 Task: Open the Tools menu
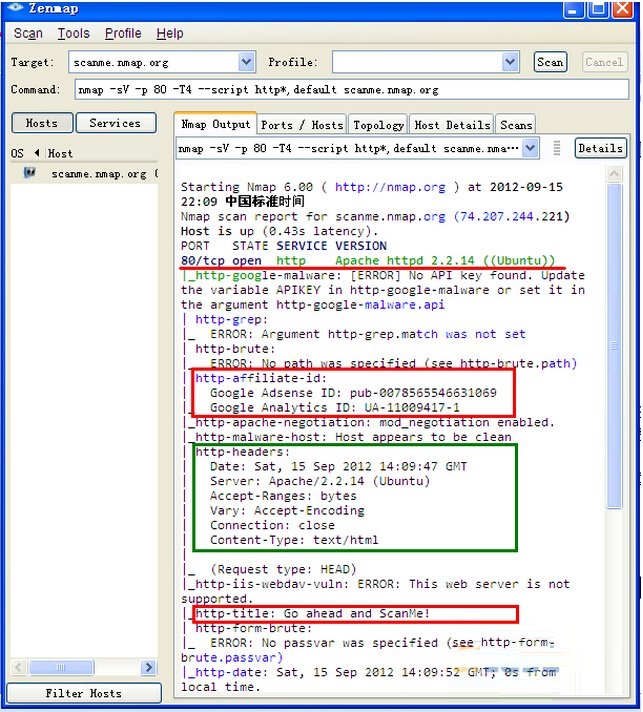point(73,33)
